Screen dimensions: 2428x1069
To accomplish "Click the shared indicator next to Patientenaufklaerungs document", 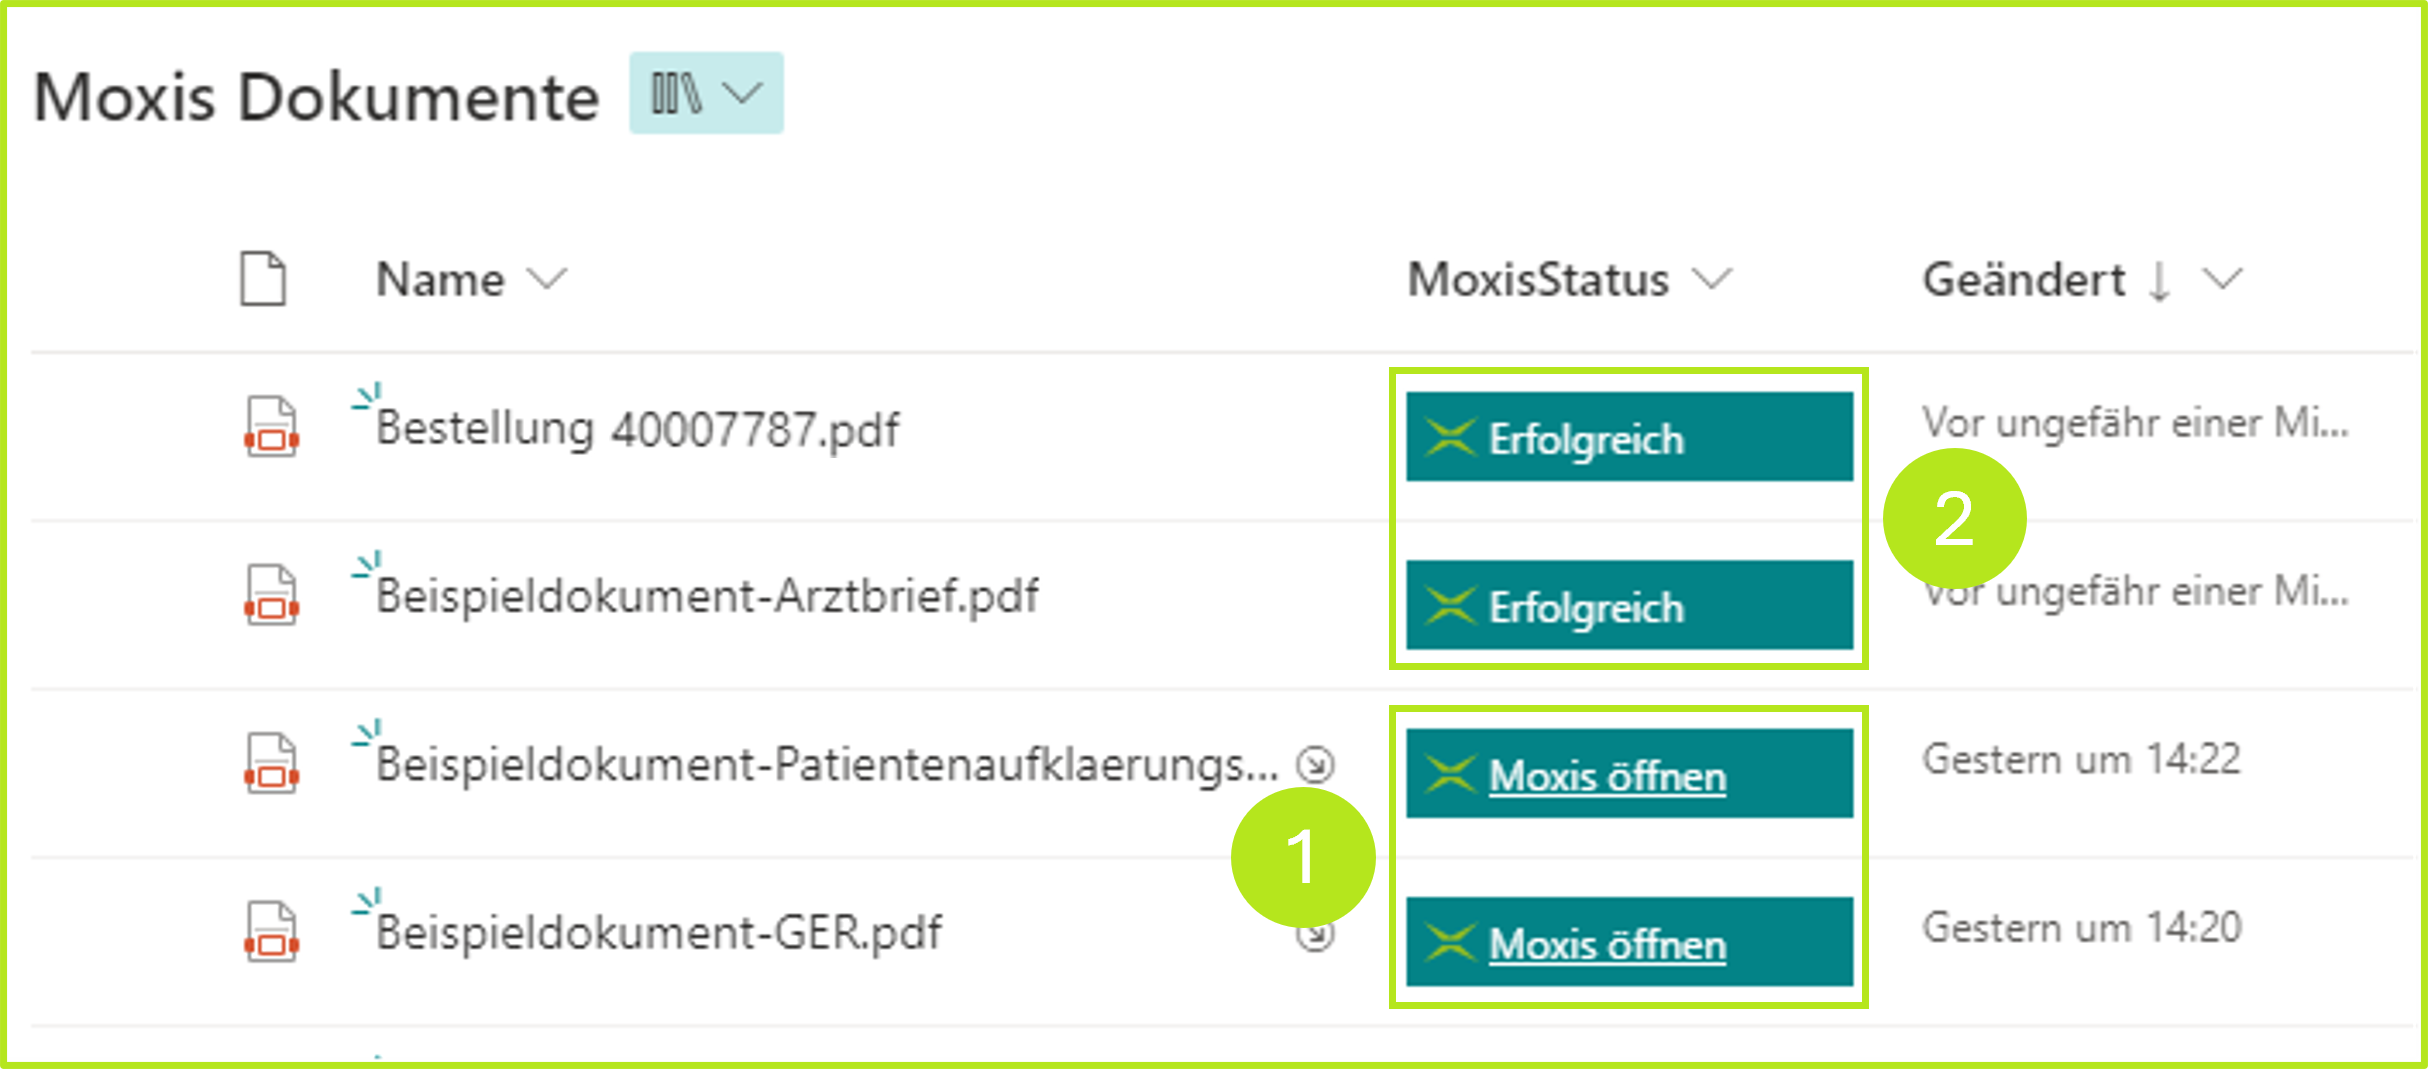I will pos(1317,765).
